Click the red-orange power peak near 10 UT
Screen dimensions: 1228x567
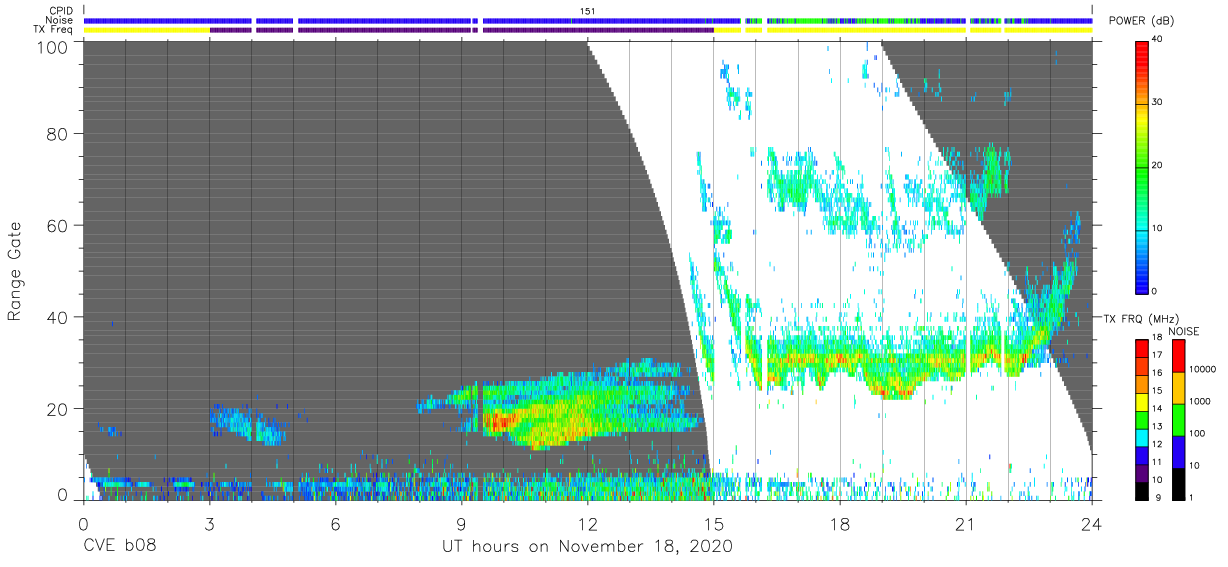497,421
